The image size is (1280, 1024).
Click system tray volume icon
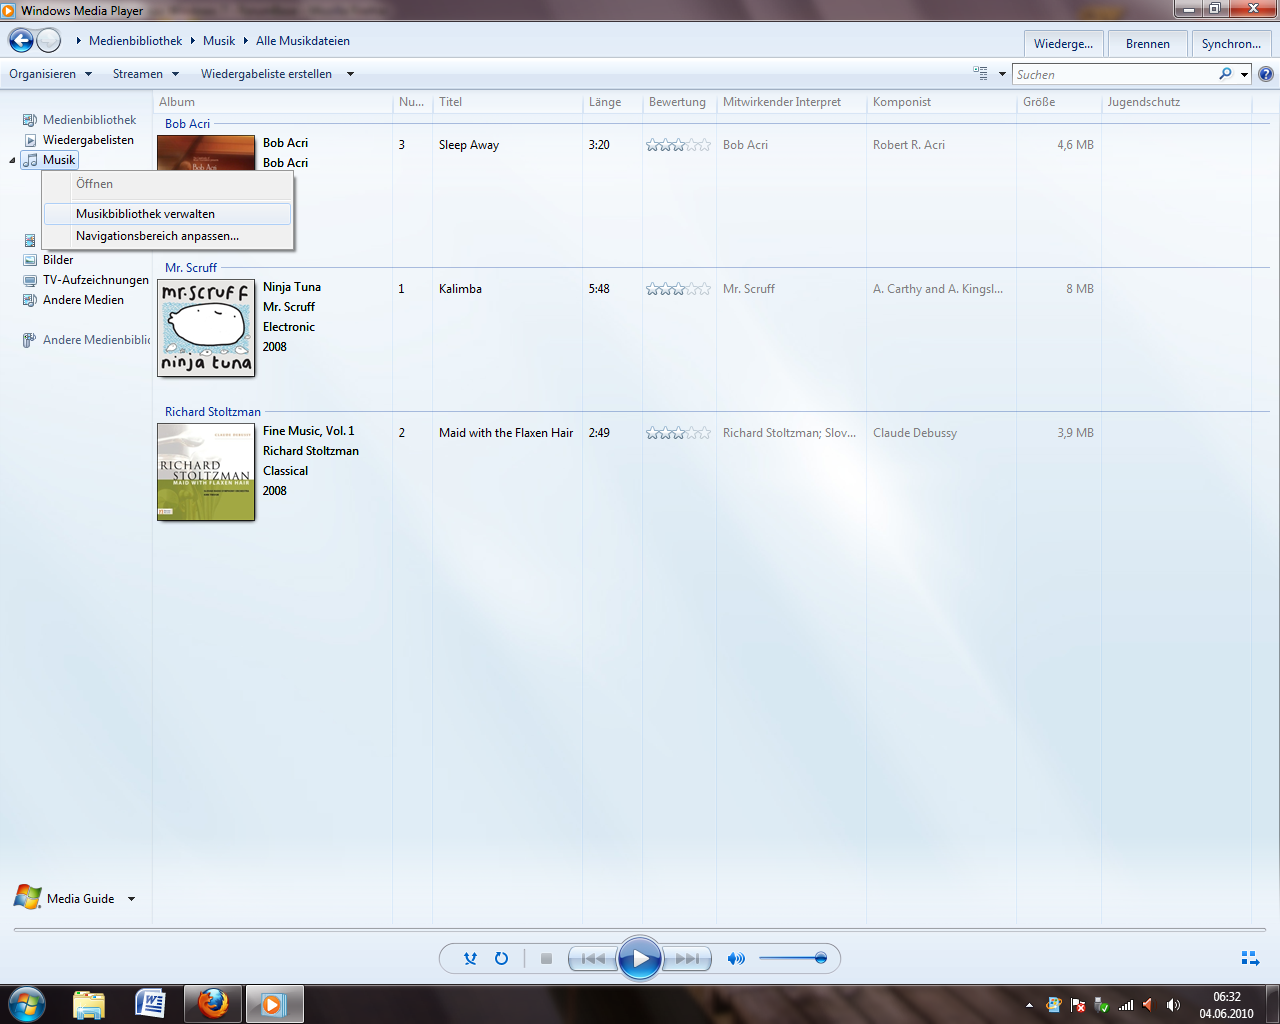pyautogui.click(x=1173, y=1005)
